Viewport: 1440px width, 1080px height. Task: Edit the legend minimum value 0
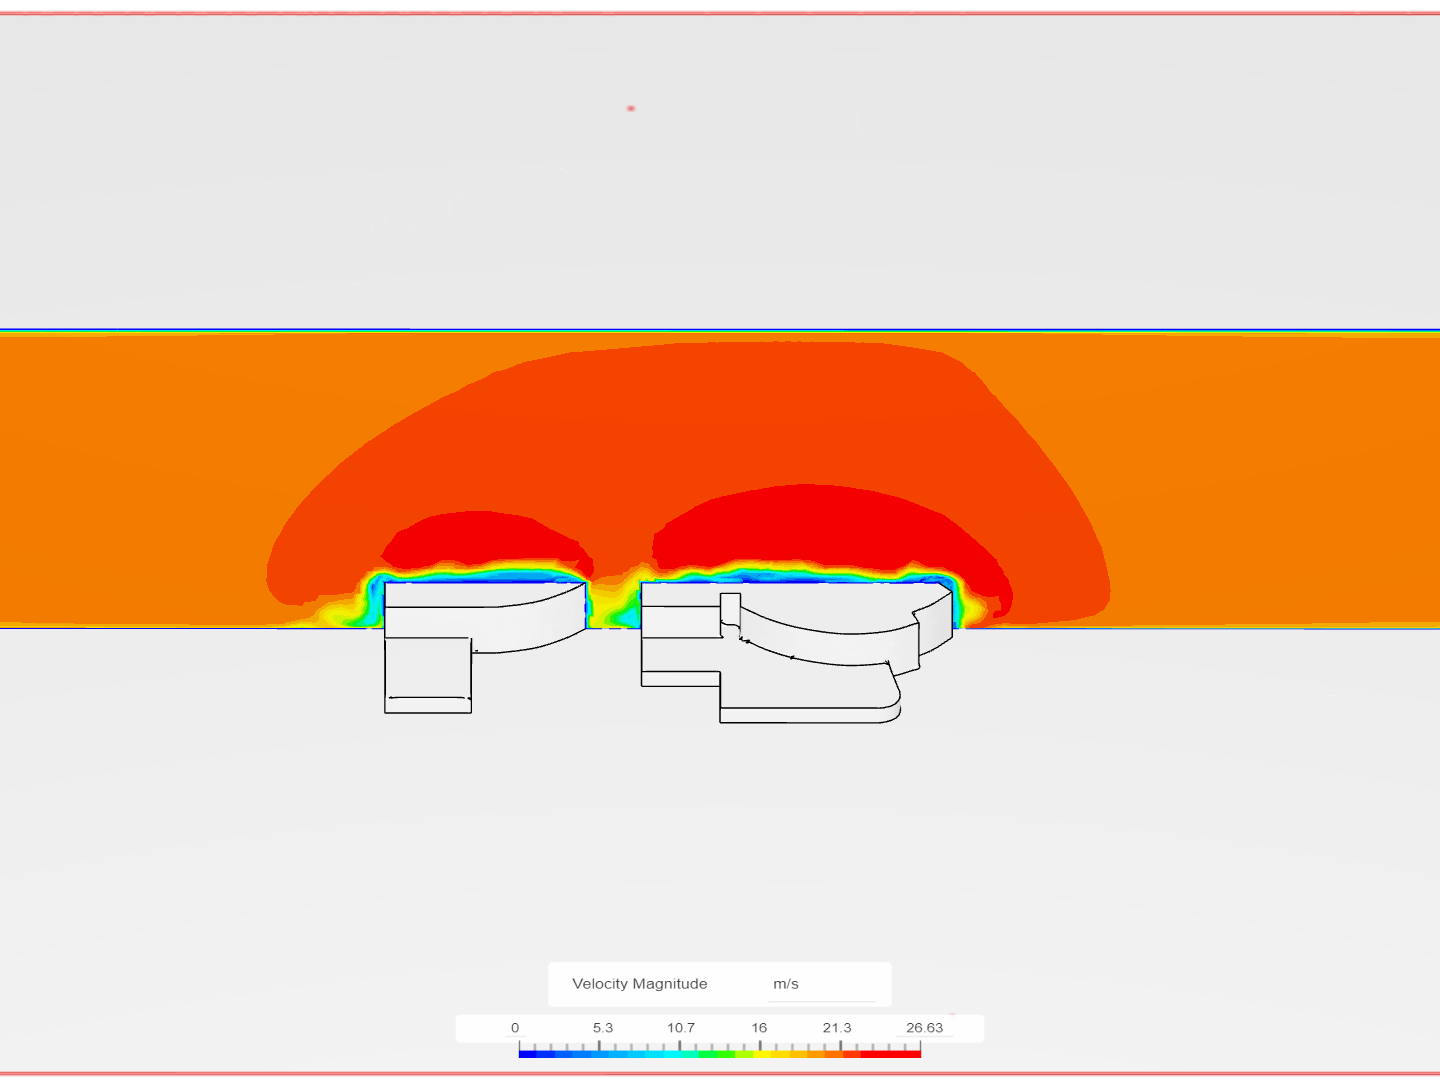click(515, 1028)
